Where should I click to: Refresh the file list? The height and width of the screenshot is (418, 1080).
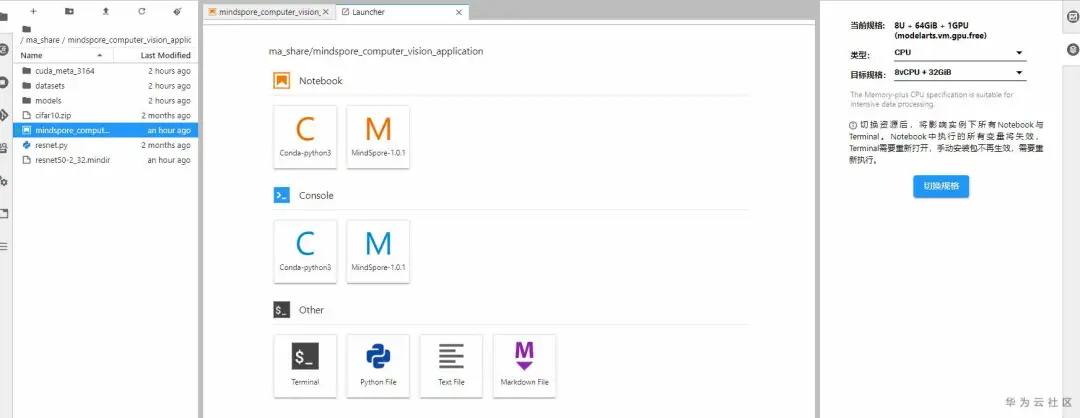point(141,11)
